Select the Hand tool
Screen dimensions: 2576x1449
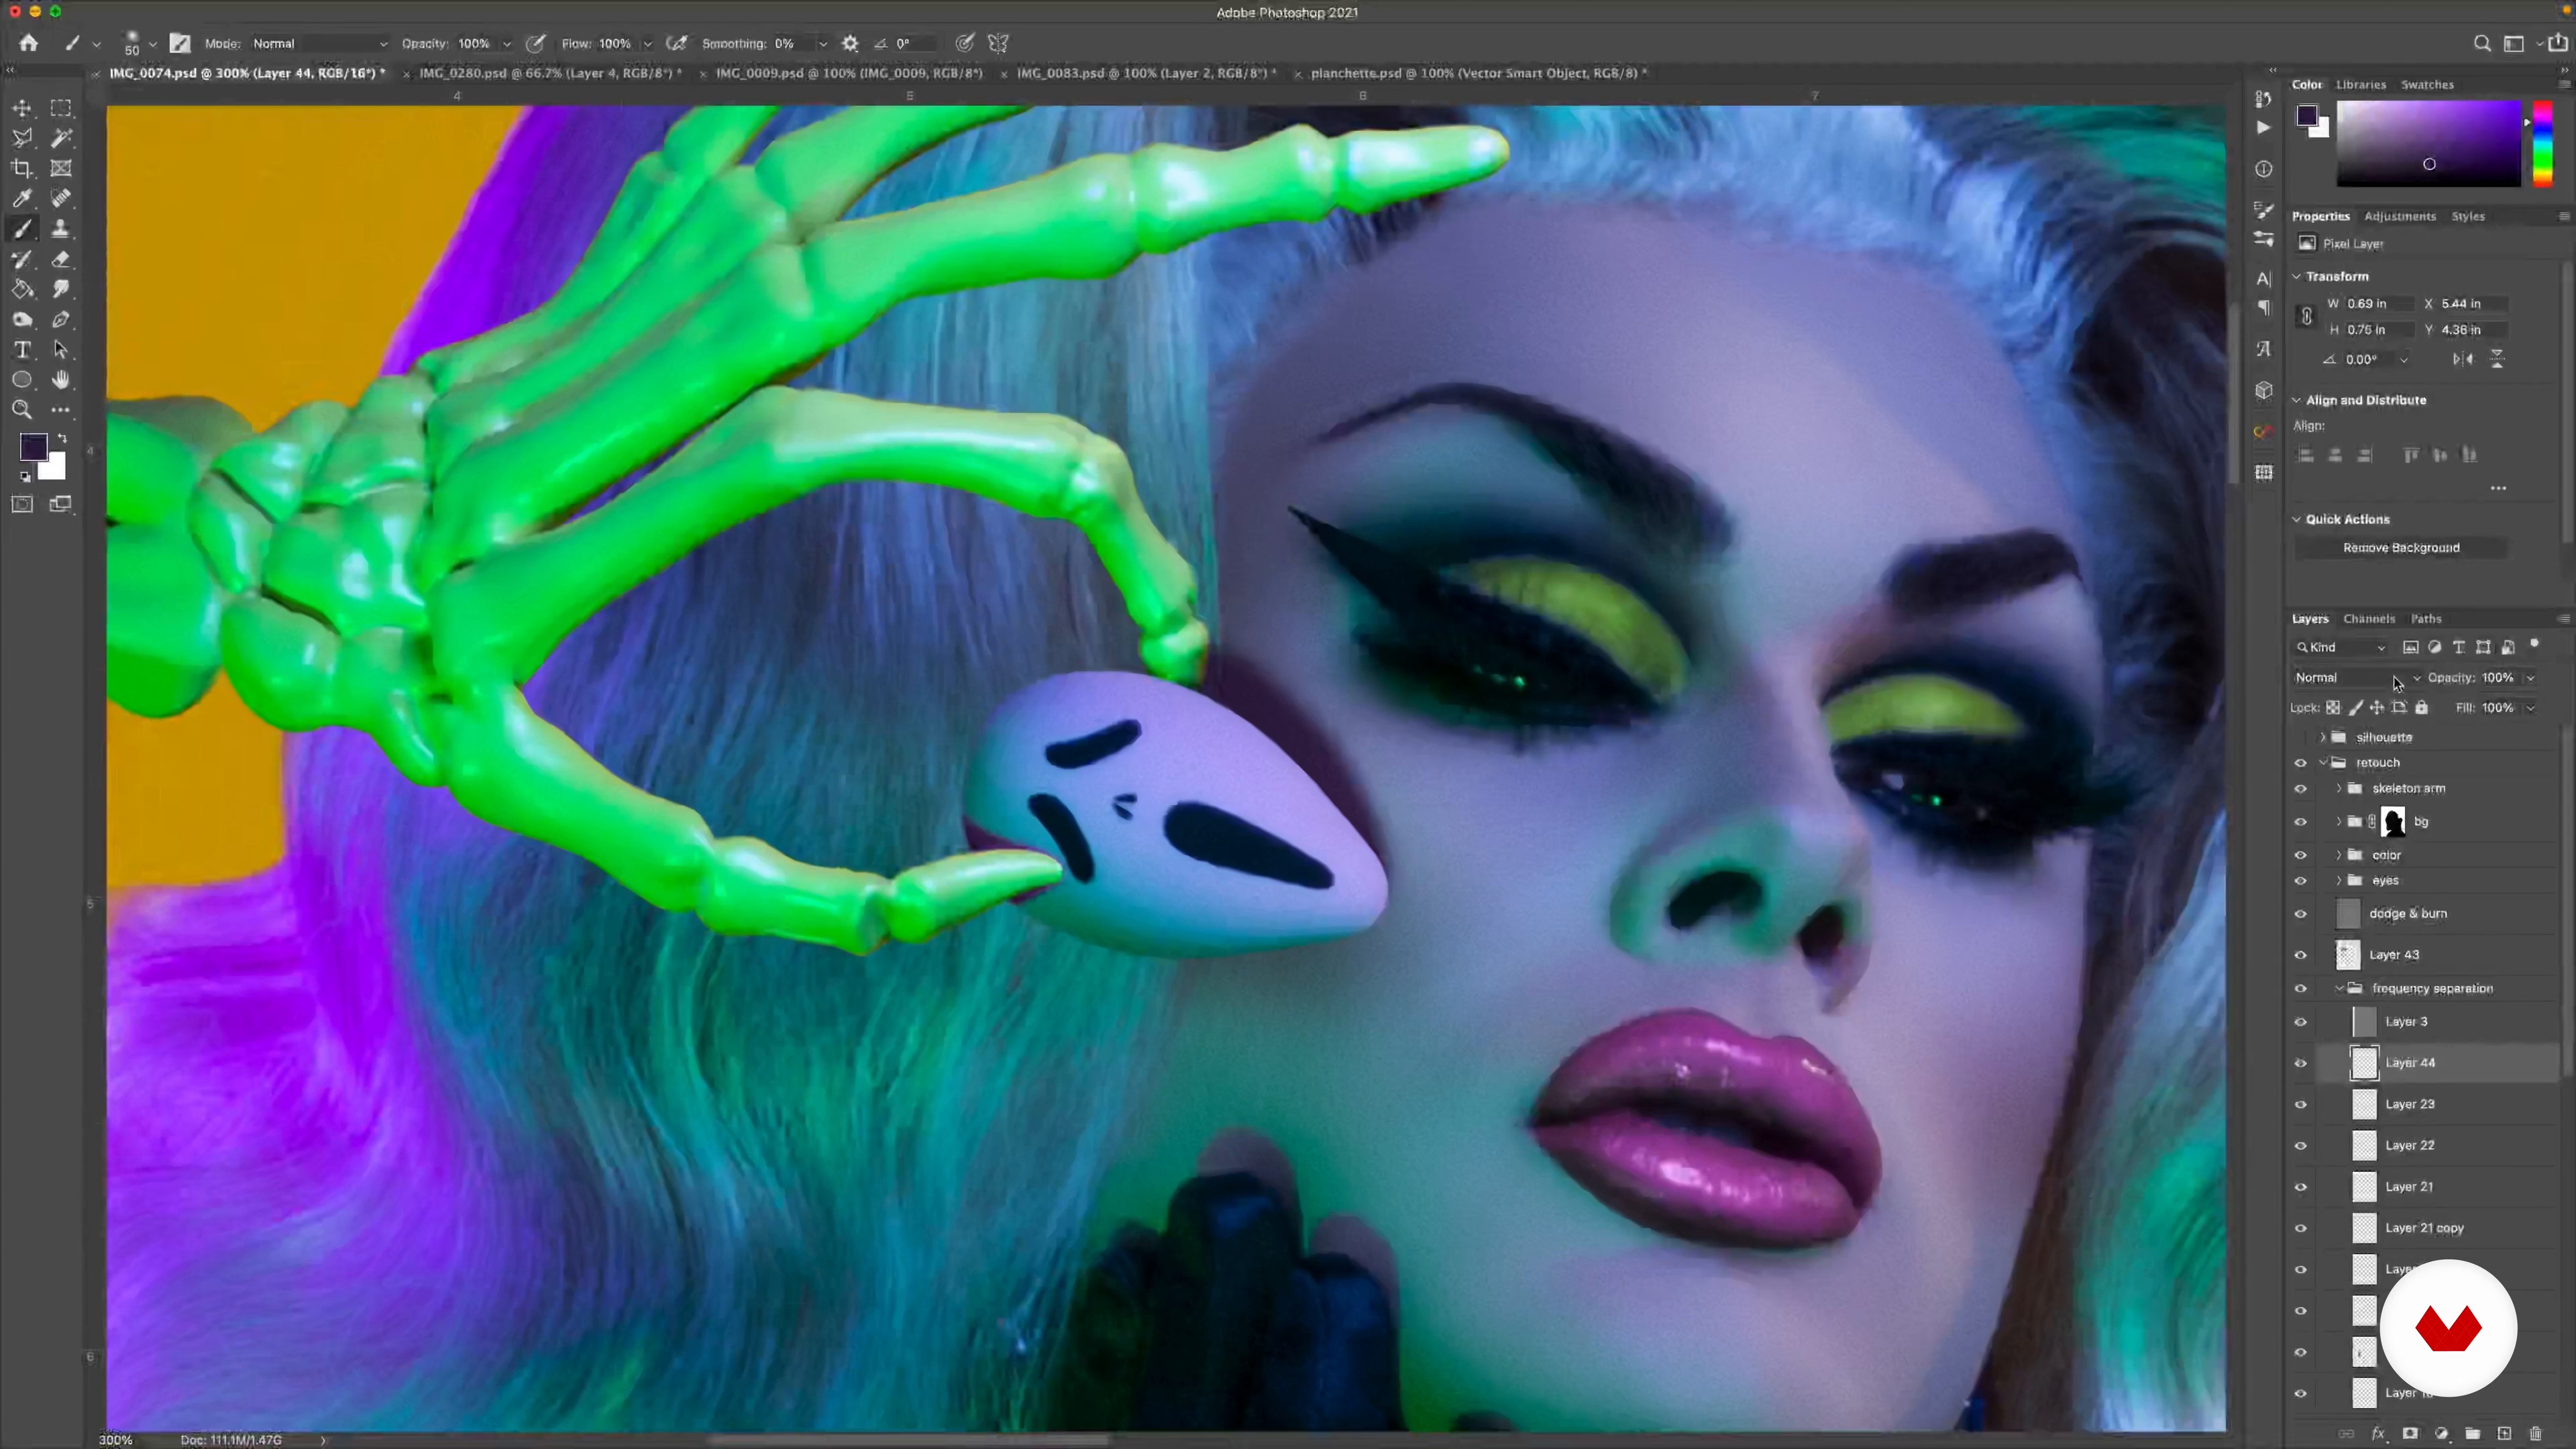(x=61, y=380)
